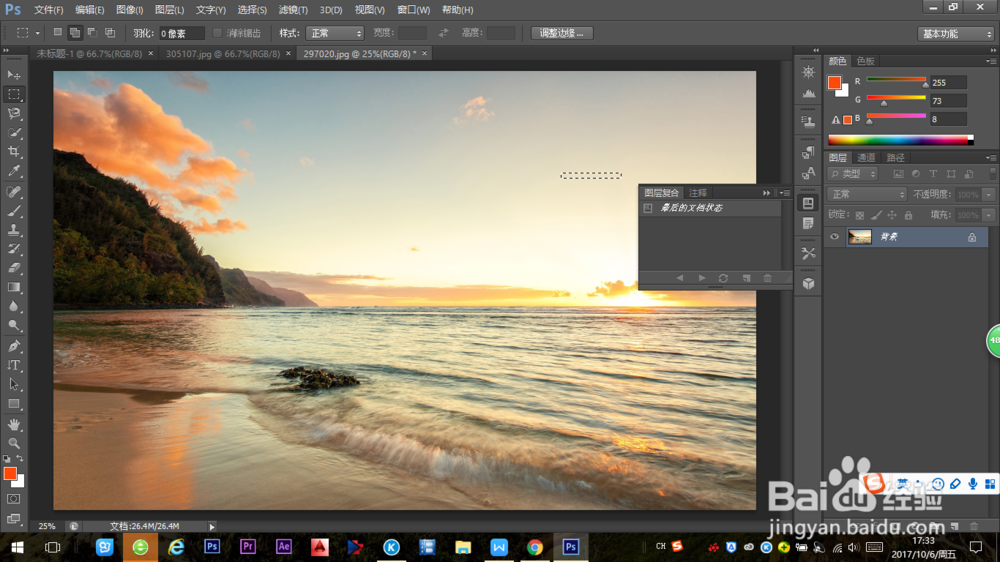Select the Gradient tool

(x=13, y=287)
